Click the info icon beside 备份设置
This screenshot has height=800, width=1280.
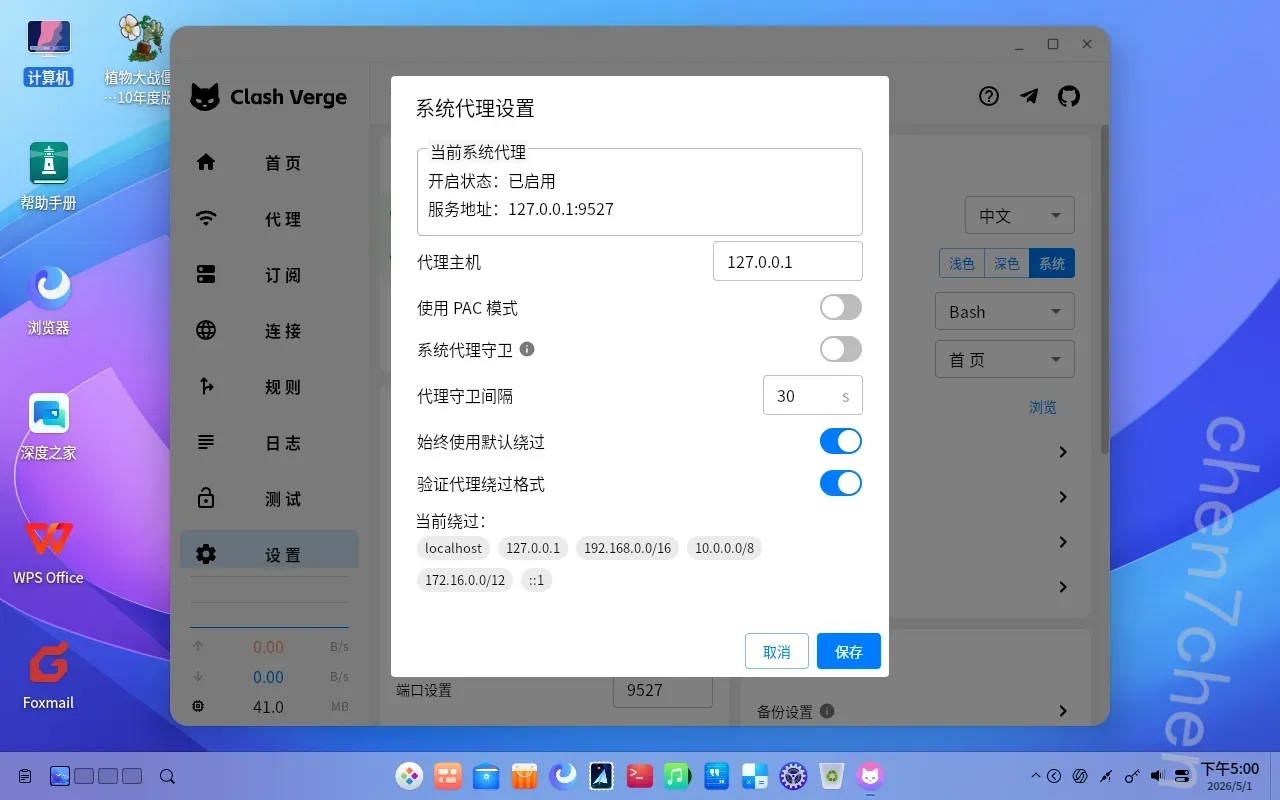coord(827,711)
